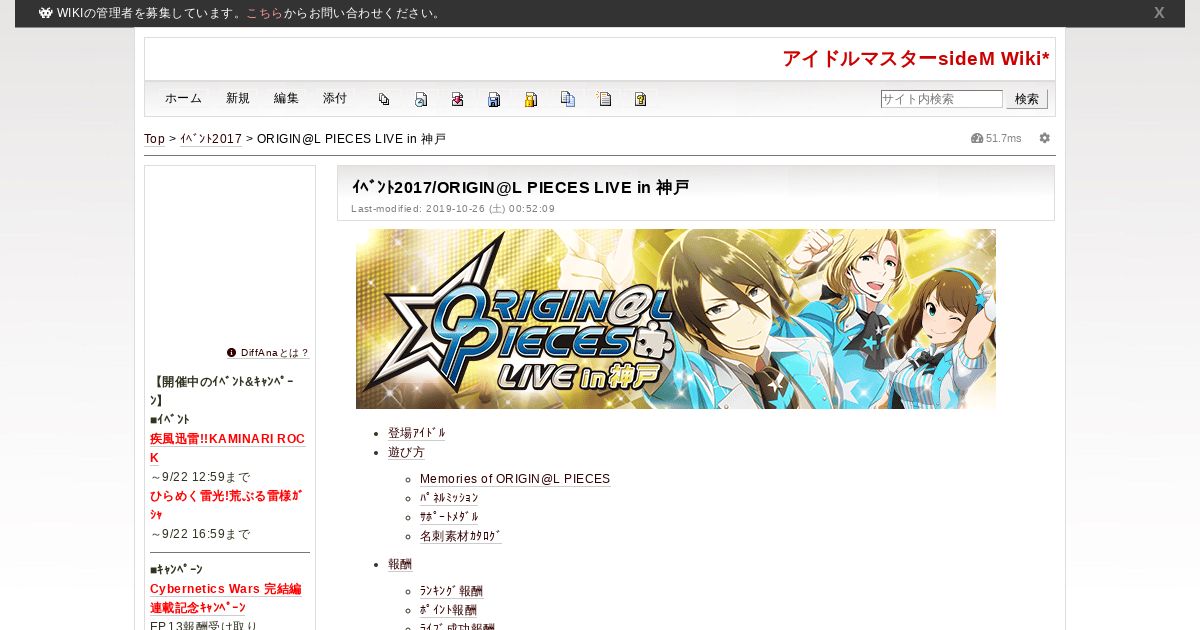Click 【開催中のｲﾍﾞﾝﾄ&ｷｬﾝﾍﾟｰﾝ】 sidebar heading
1200x630 pixels.
[222, 391]
